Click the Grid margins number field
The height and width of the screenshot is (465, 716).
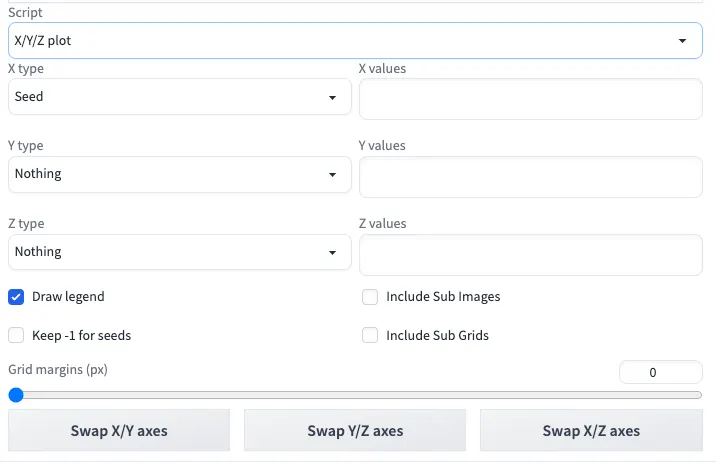click(660, 372)
